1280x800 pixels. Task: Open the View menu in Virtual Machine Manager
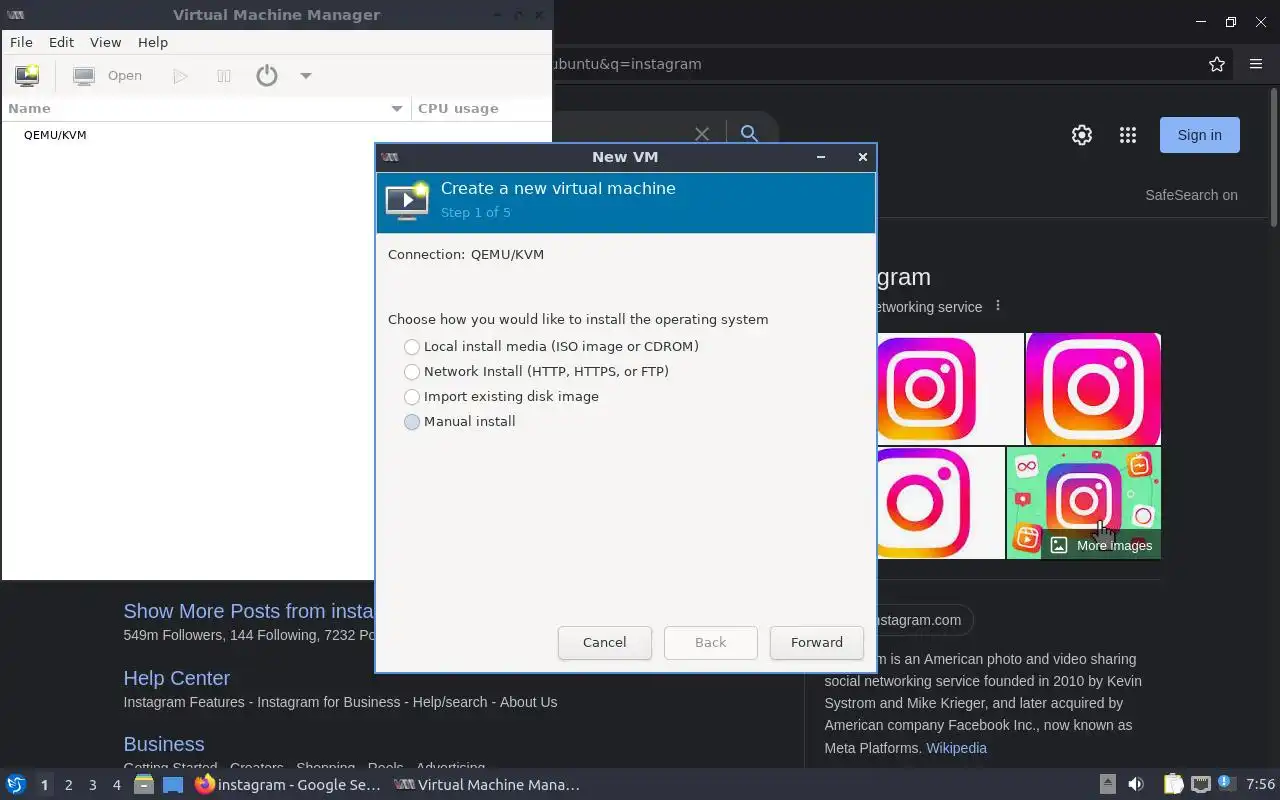(x=105, y=42)
